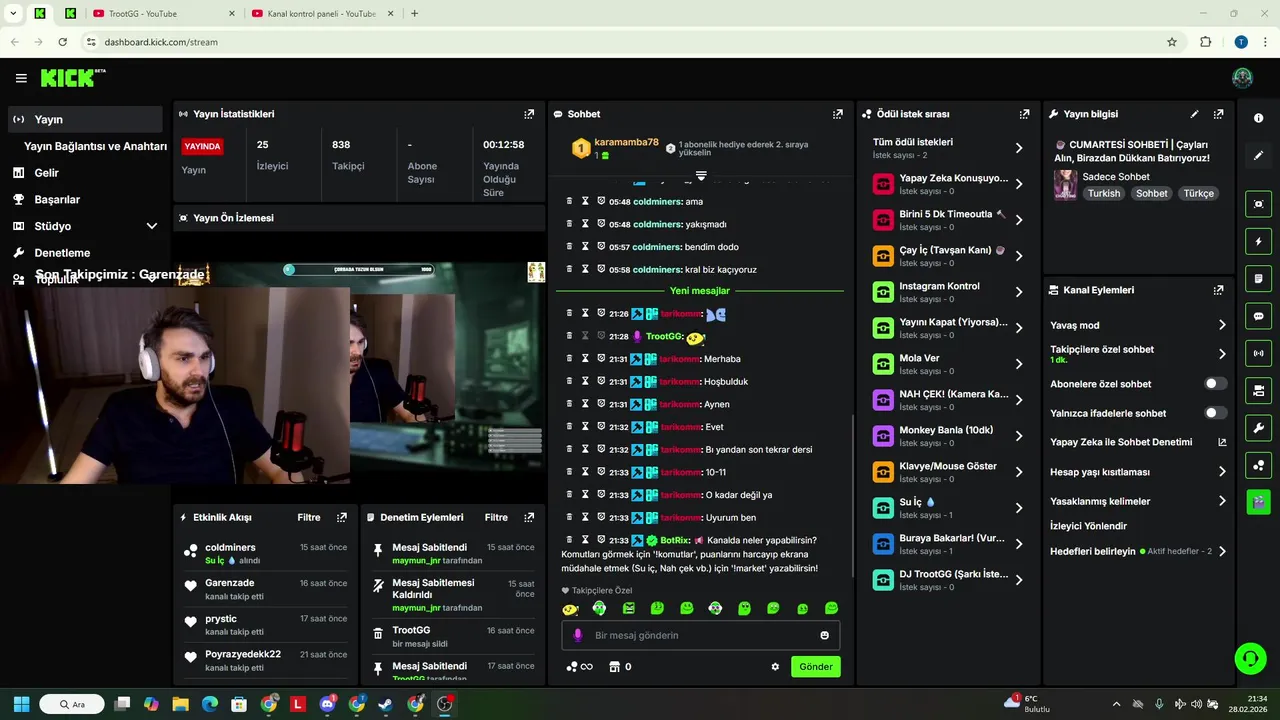Pop out the Sohbet chat panel
This screenshot has width=1280, height=720.
(838, 114)
